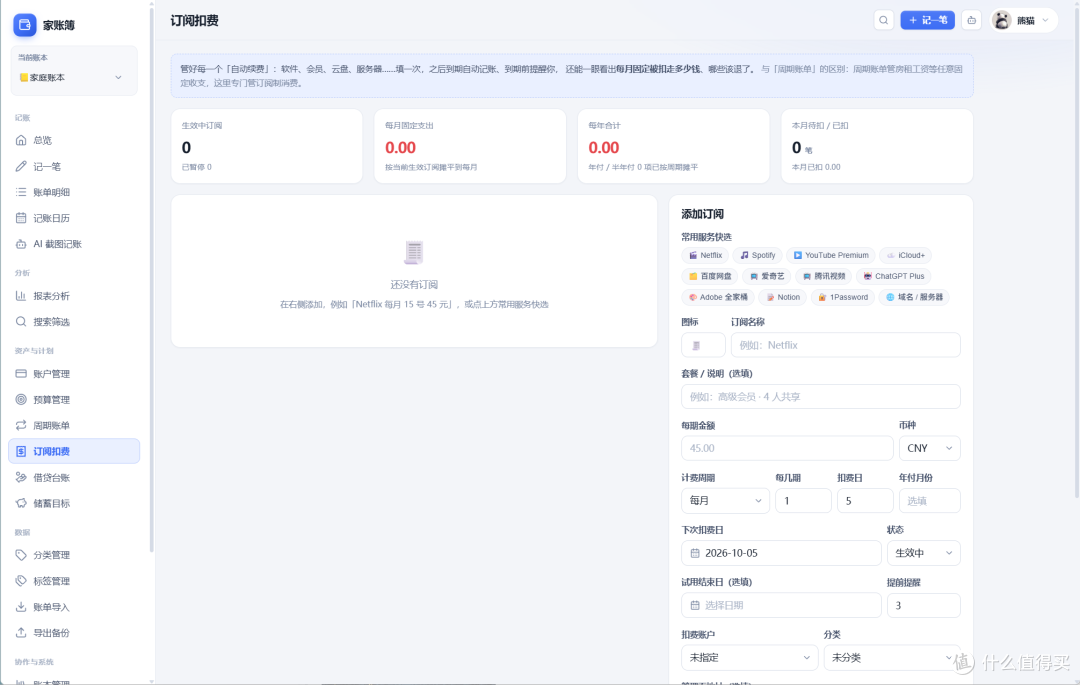Viewport: 1080px width, 685px height.
Task: Click the 标签管理 tag icon
Action: click(21, 581)
